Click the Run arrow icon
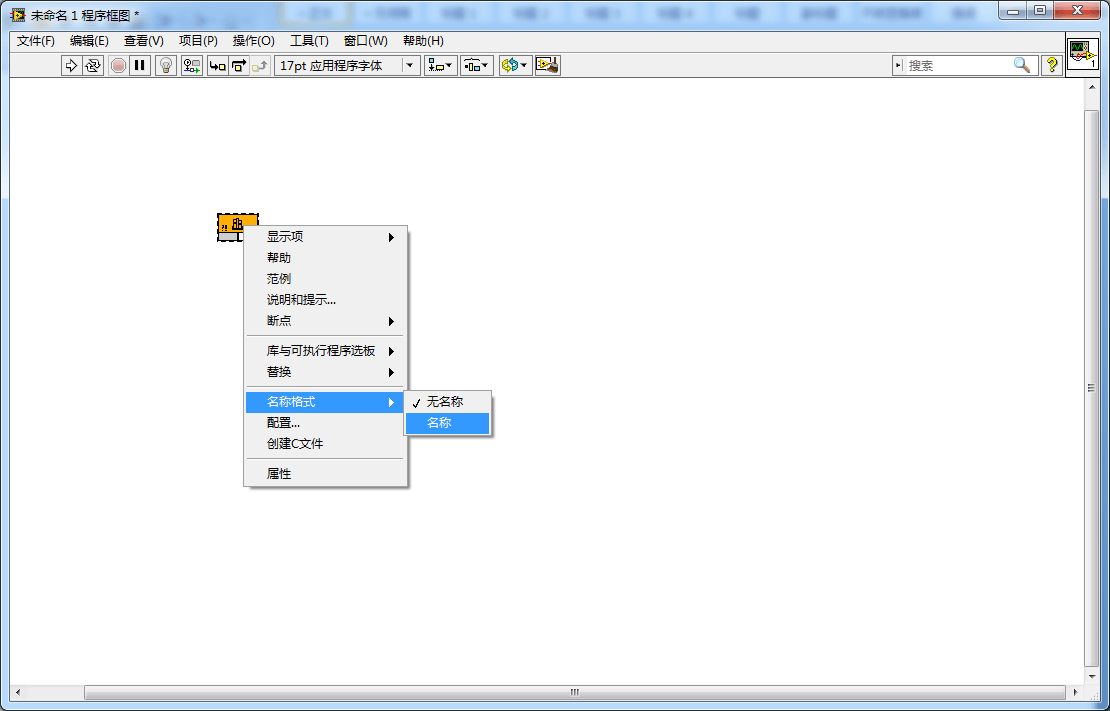 click(71, 66)
